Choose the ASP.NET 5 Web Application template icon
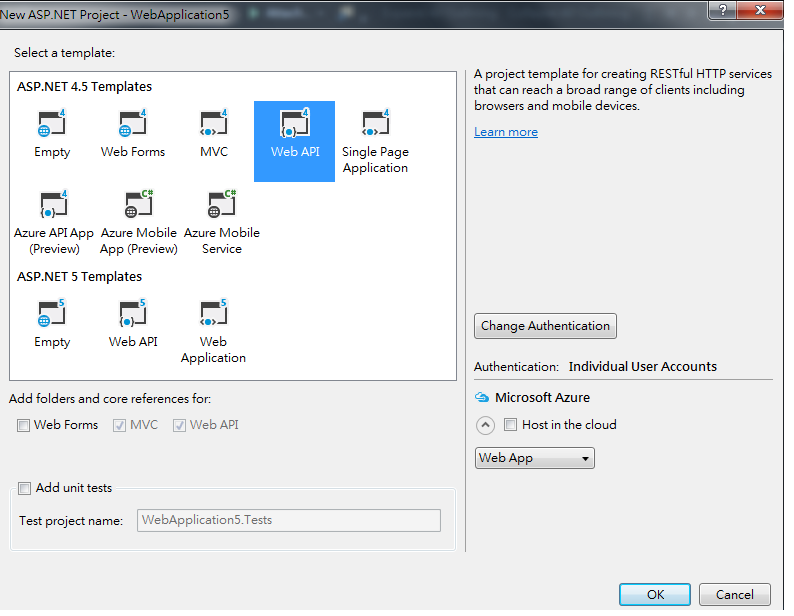Image resolution: width=794 pixels, height=616 pixels. coord(214,313)
